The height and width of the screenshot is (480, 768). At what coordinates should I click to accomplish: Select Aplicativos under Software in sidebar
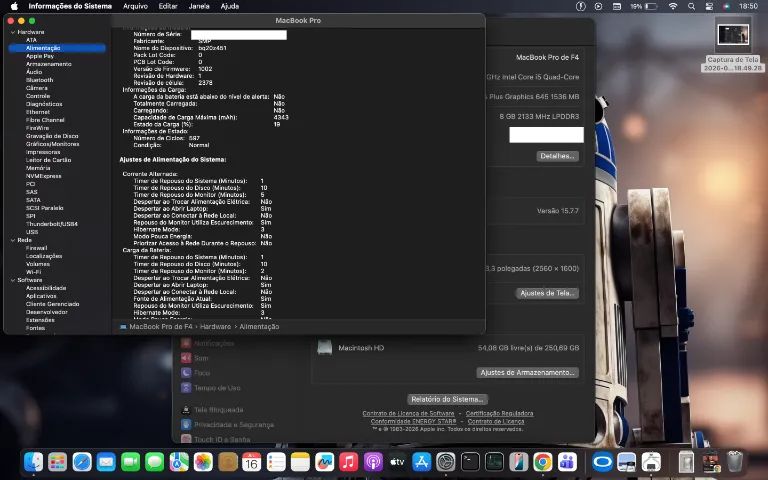pyautogui.click(x=41, y=296)
